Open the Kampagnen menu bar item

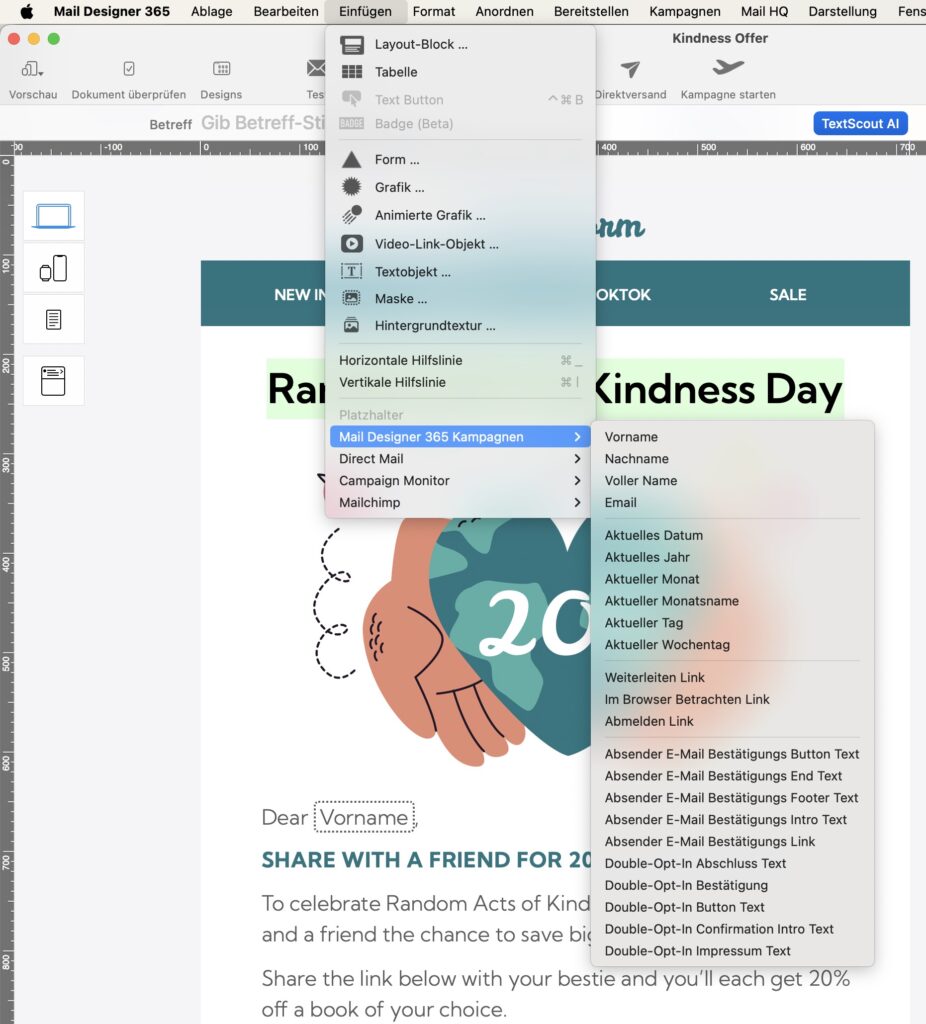684,11
